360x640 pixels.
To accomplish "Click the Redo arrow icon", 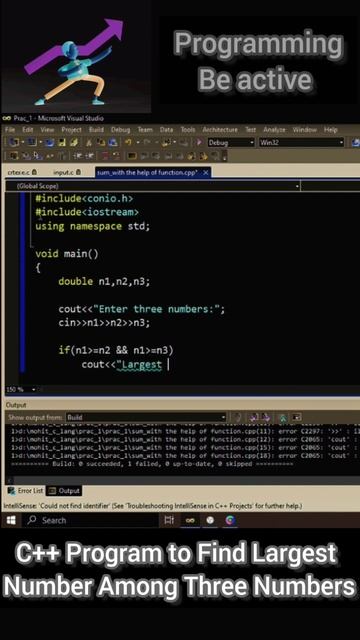I will point(148,142).
